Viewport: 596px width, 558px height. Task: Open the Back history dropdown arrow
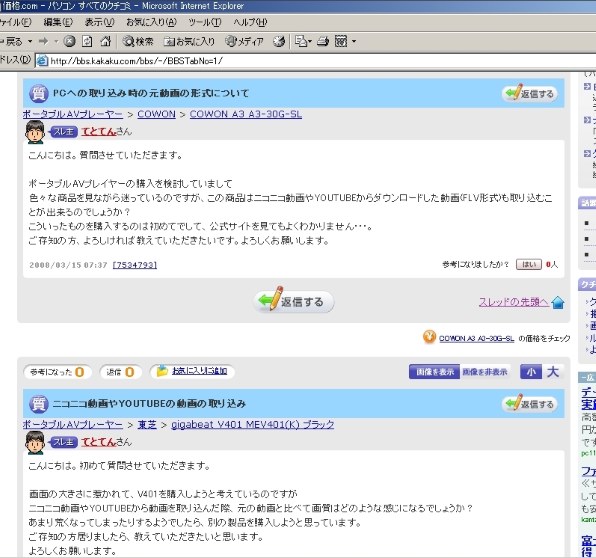[30, 41]
